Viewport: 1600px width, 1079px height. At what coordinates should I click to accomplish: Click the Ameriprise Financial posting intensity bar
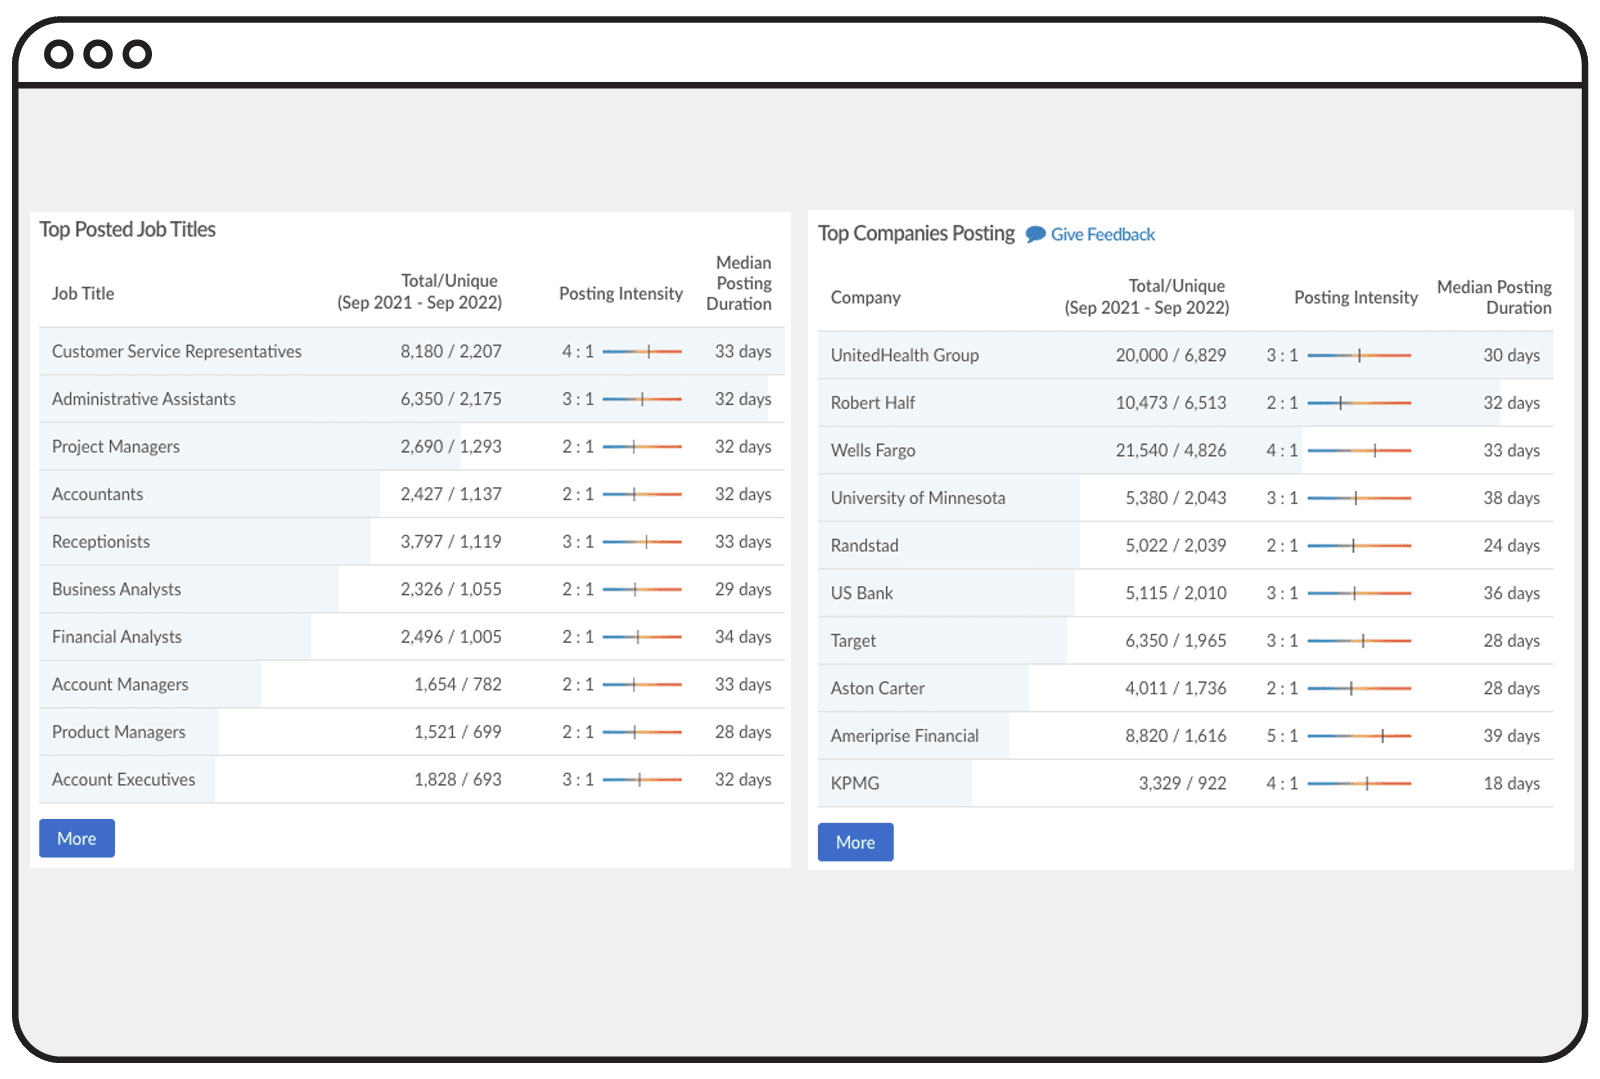(1359, 736)
